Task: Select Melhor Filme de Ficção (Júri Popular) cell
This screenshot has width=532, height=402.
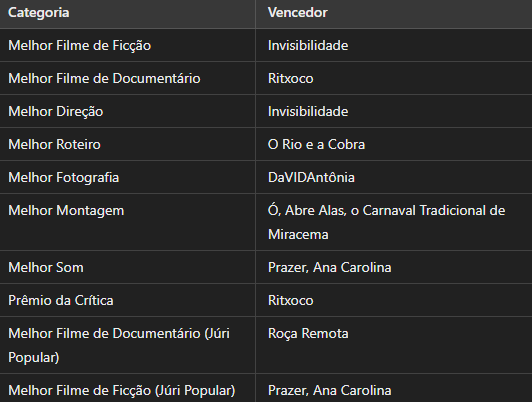Action: (x=128, y=389)
